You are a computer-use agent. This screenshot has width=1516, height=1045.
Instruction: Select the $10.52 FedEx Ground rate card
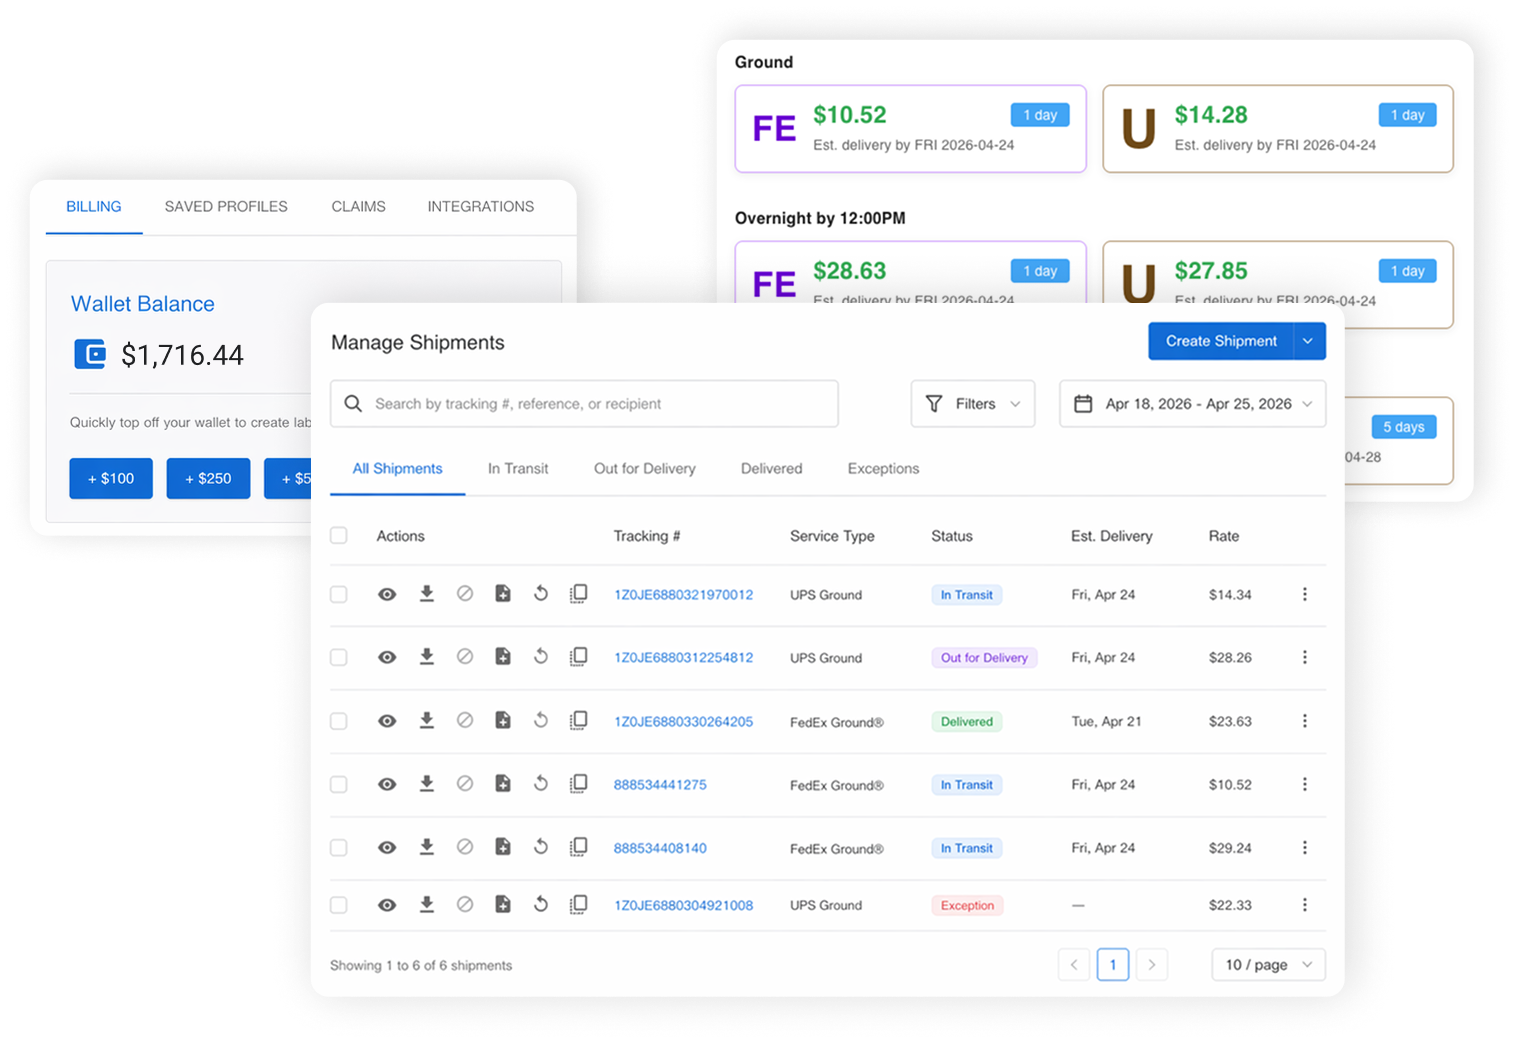[911, 129]
